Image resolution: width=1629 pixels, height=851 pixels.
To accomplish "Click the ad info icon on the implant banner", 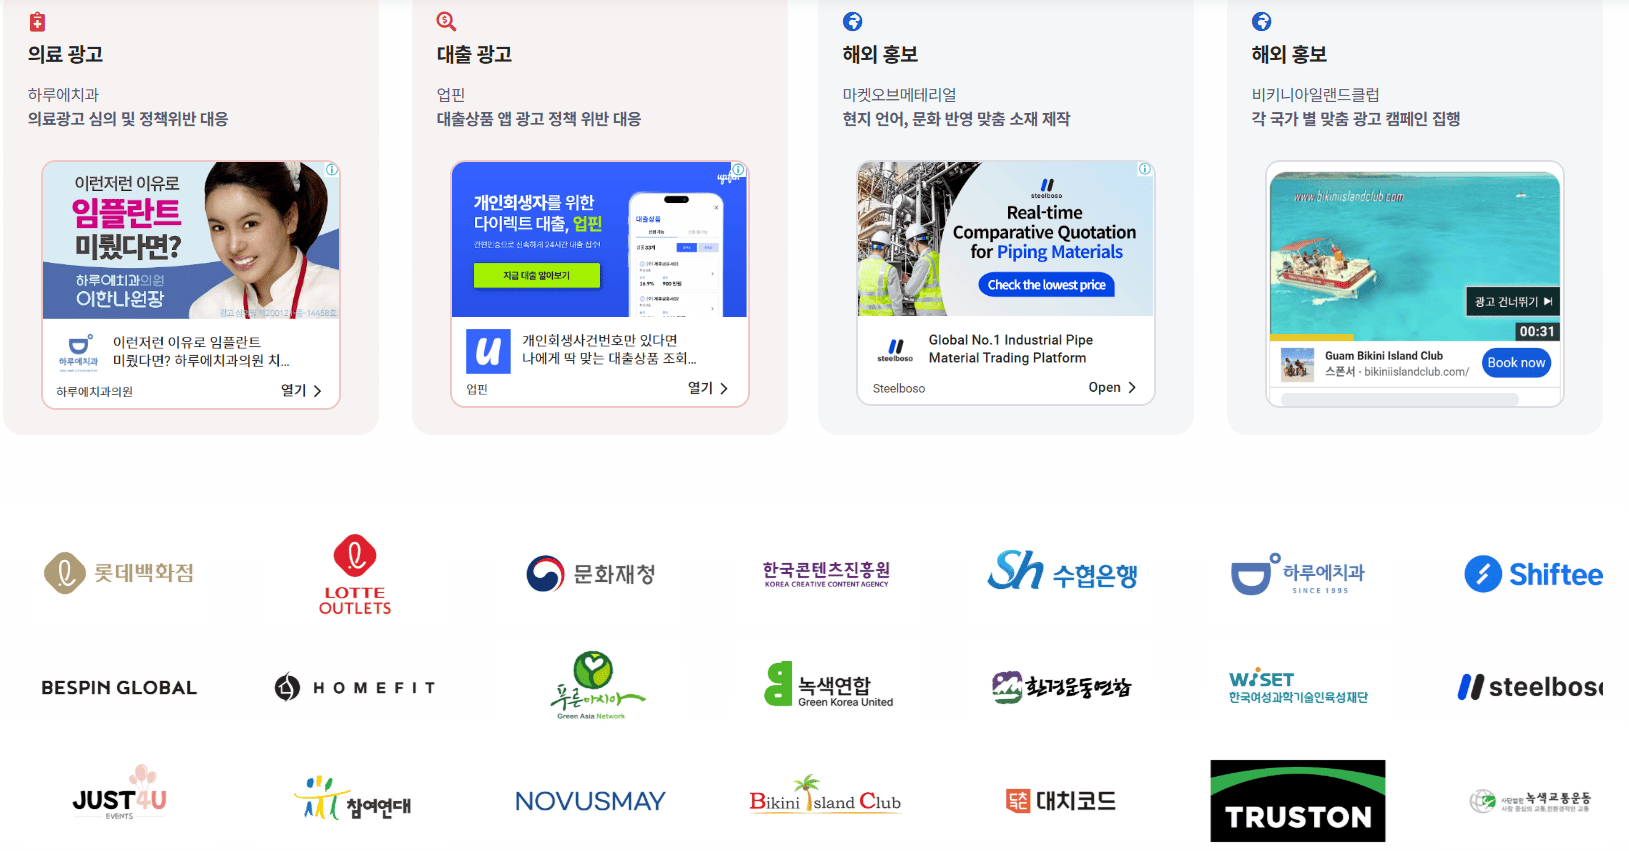I will (x=332, y=170).
